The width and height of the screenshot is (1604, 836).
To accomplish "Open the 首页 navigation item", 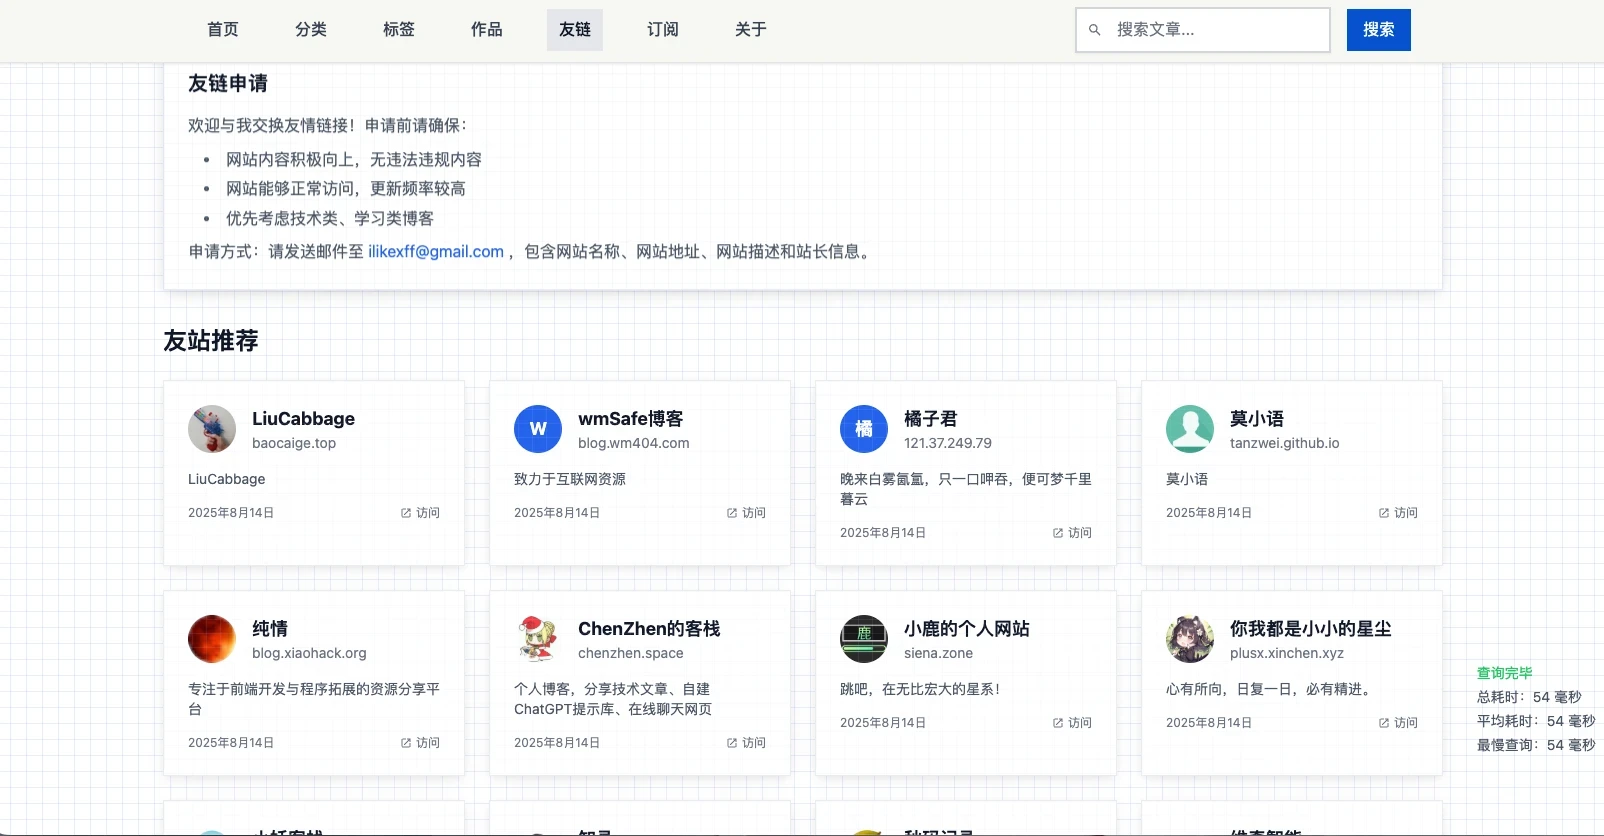I will [223, 30].
